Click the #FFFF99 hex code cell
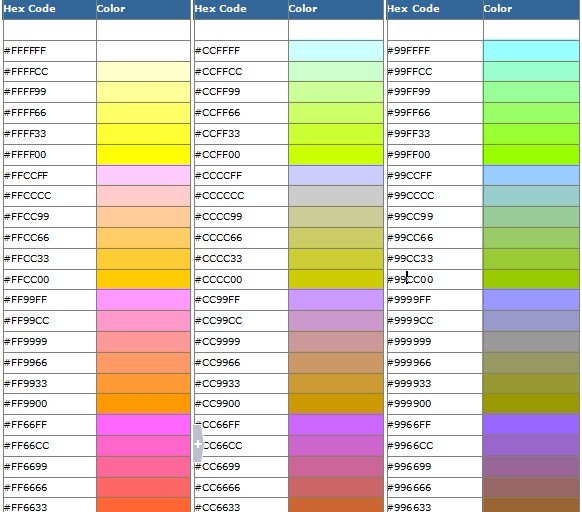The image size is (582, 512). point(50,92)
